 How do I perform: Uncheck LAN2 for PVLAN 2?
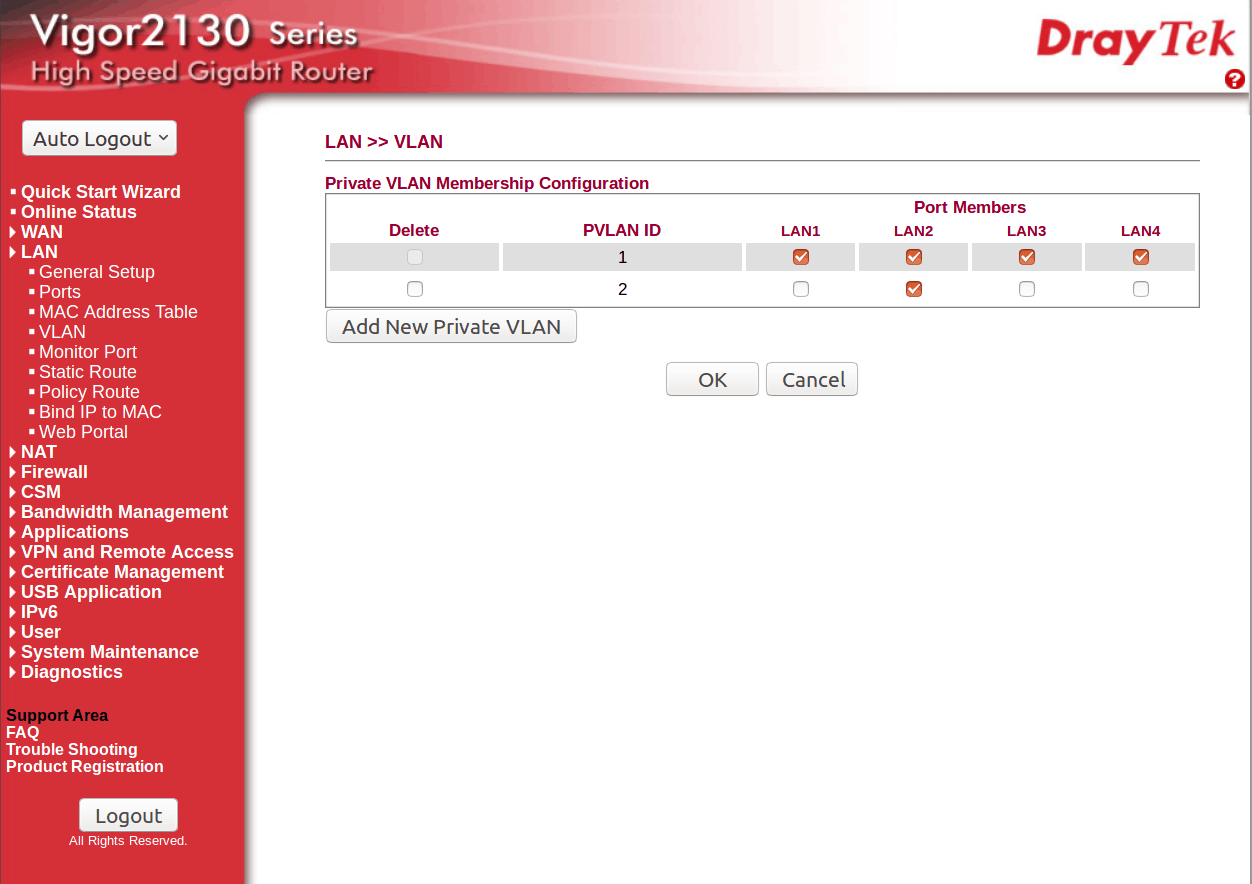point(914,289)
